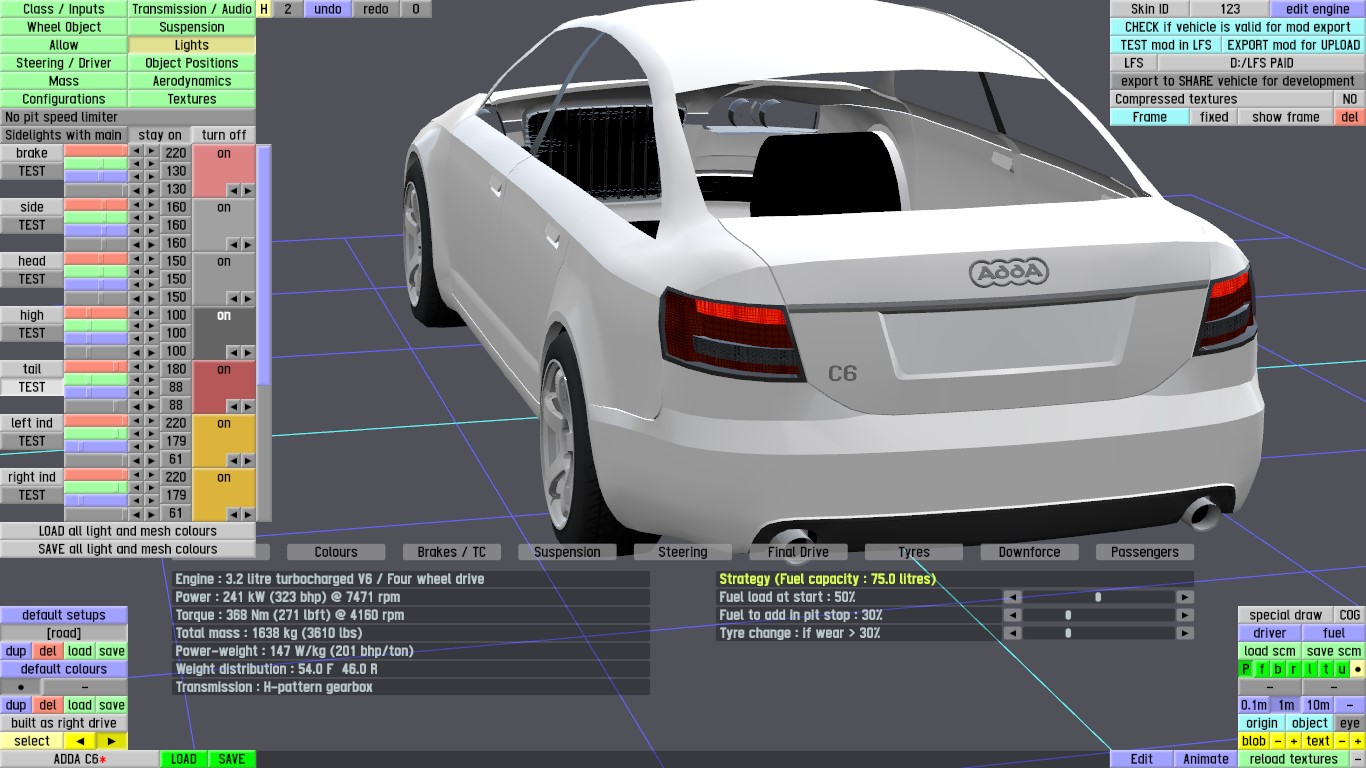The height and width of the screenshot is (768, 1366).
Task: Open the Transmission / Audio tab
Action: click(x=192, y=9)
